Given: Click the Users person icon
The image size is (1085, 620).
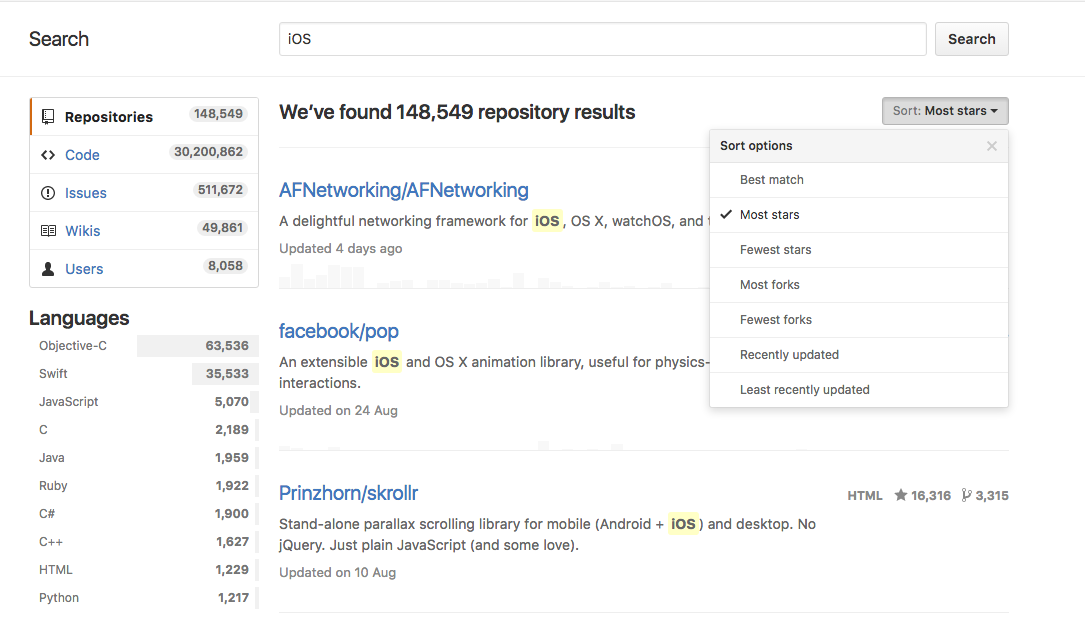Looking at the screenshot, I should (x=48, y=268).
